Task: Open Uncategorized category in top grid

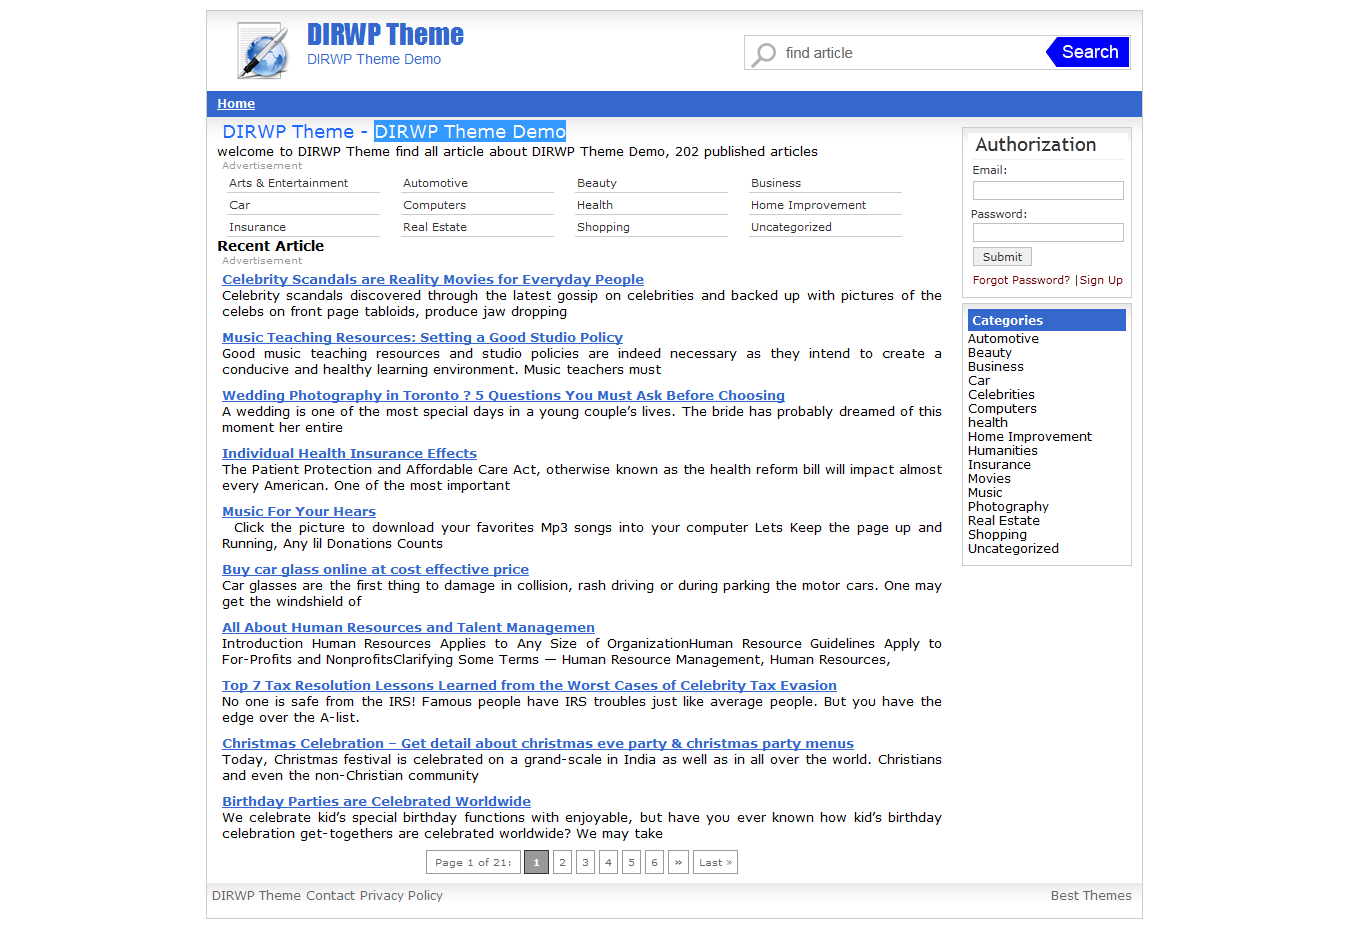Action: [x=791, y=227]
